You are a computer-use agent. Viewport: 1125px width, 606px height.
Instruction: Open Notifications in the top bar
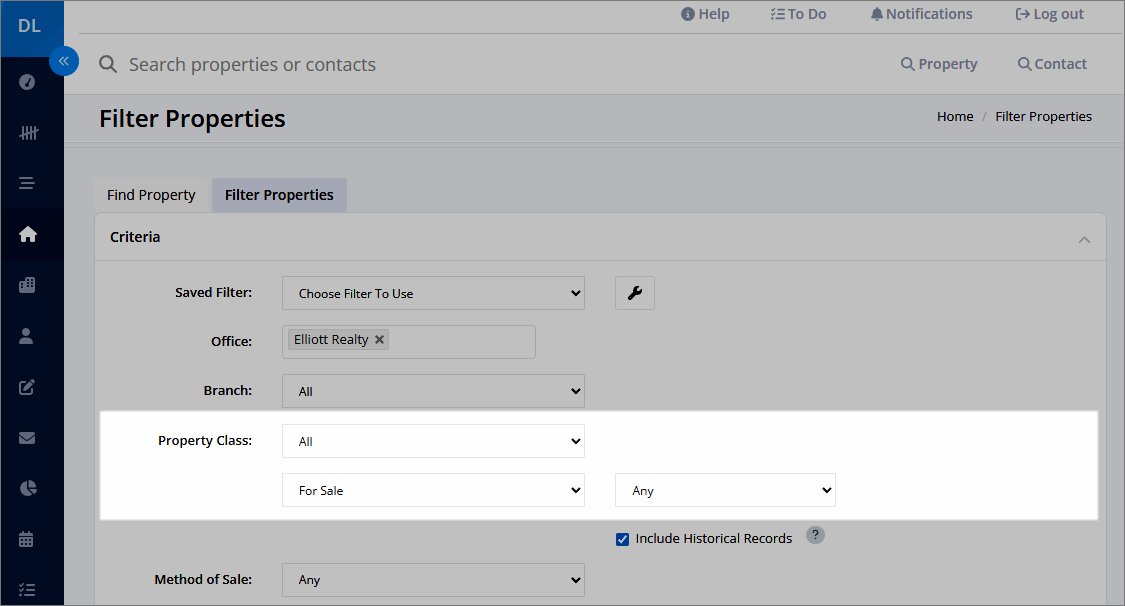pyautogui.click(x=921, y=14)
